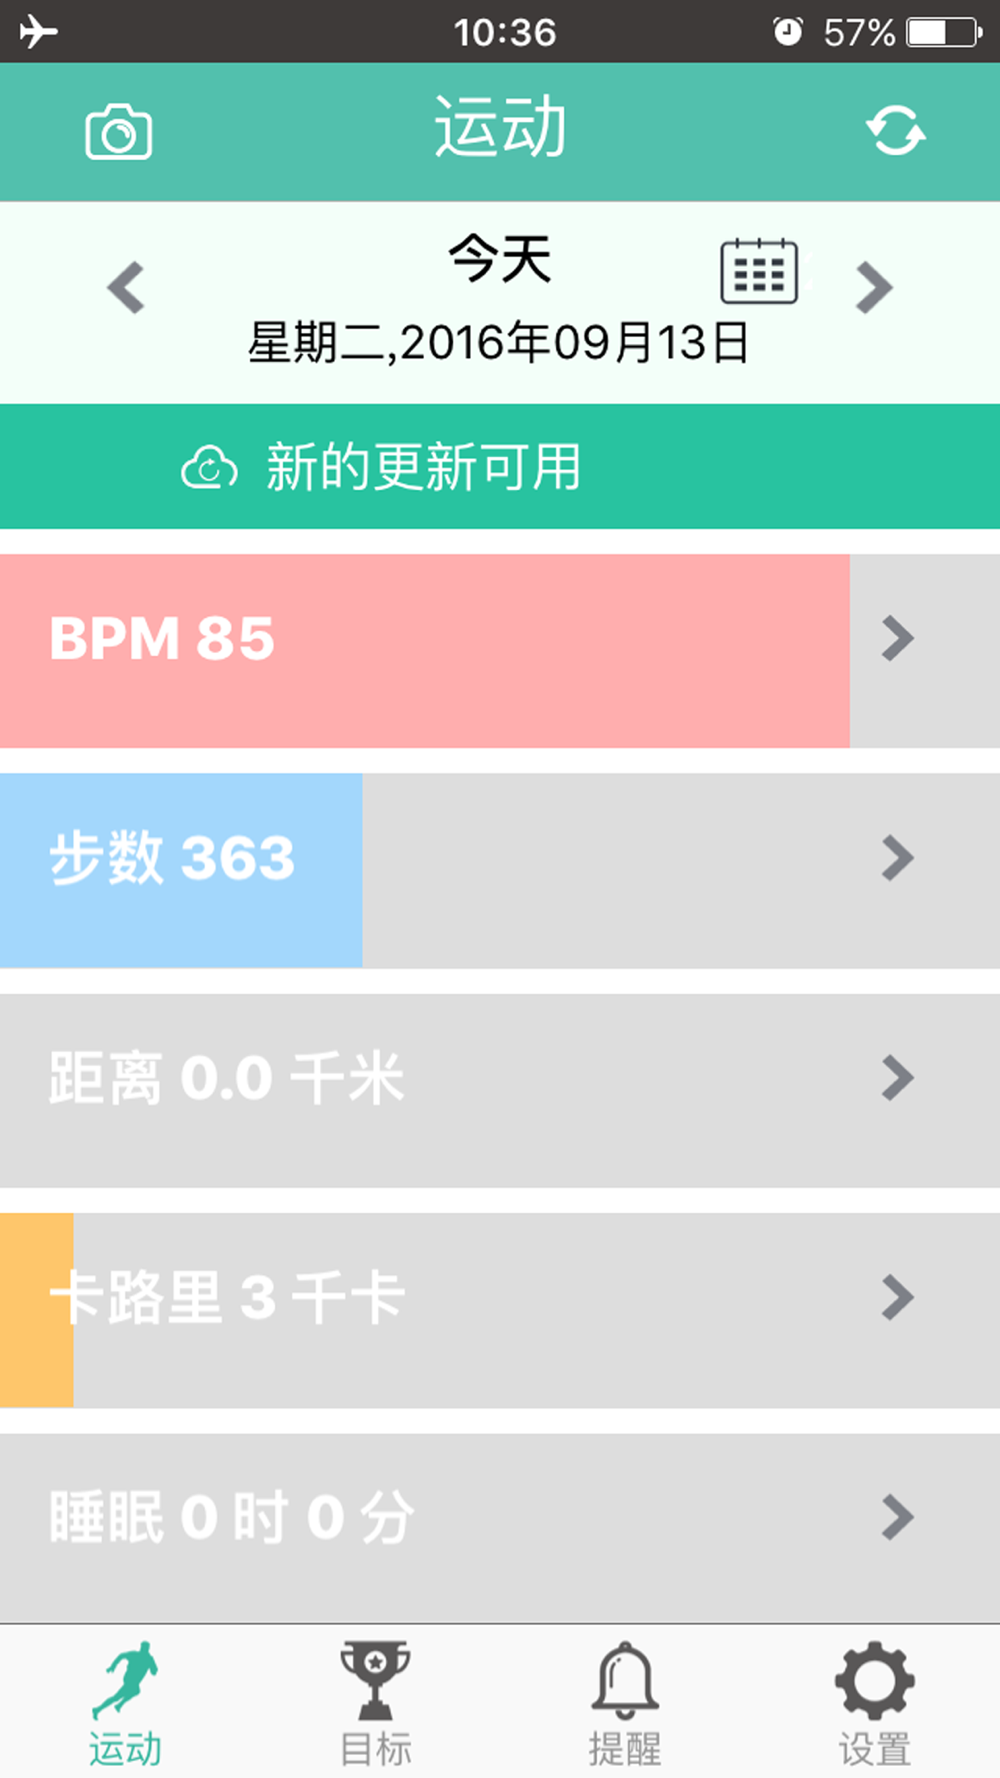
Task: Tap the alarm clock status icon
Action: coord(788,31)
